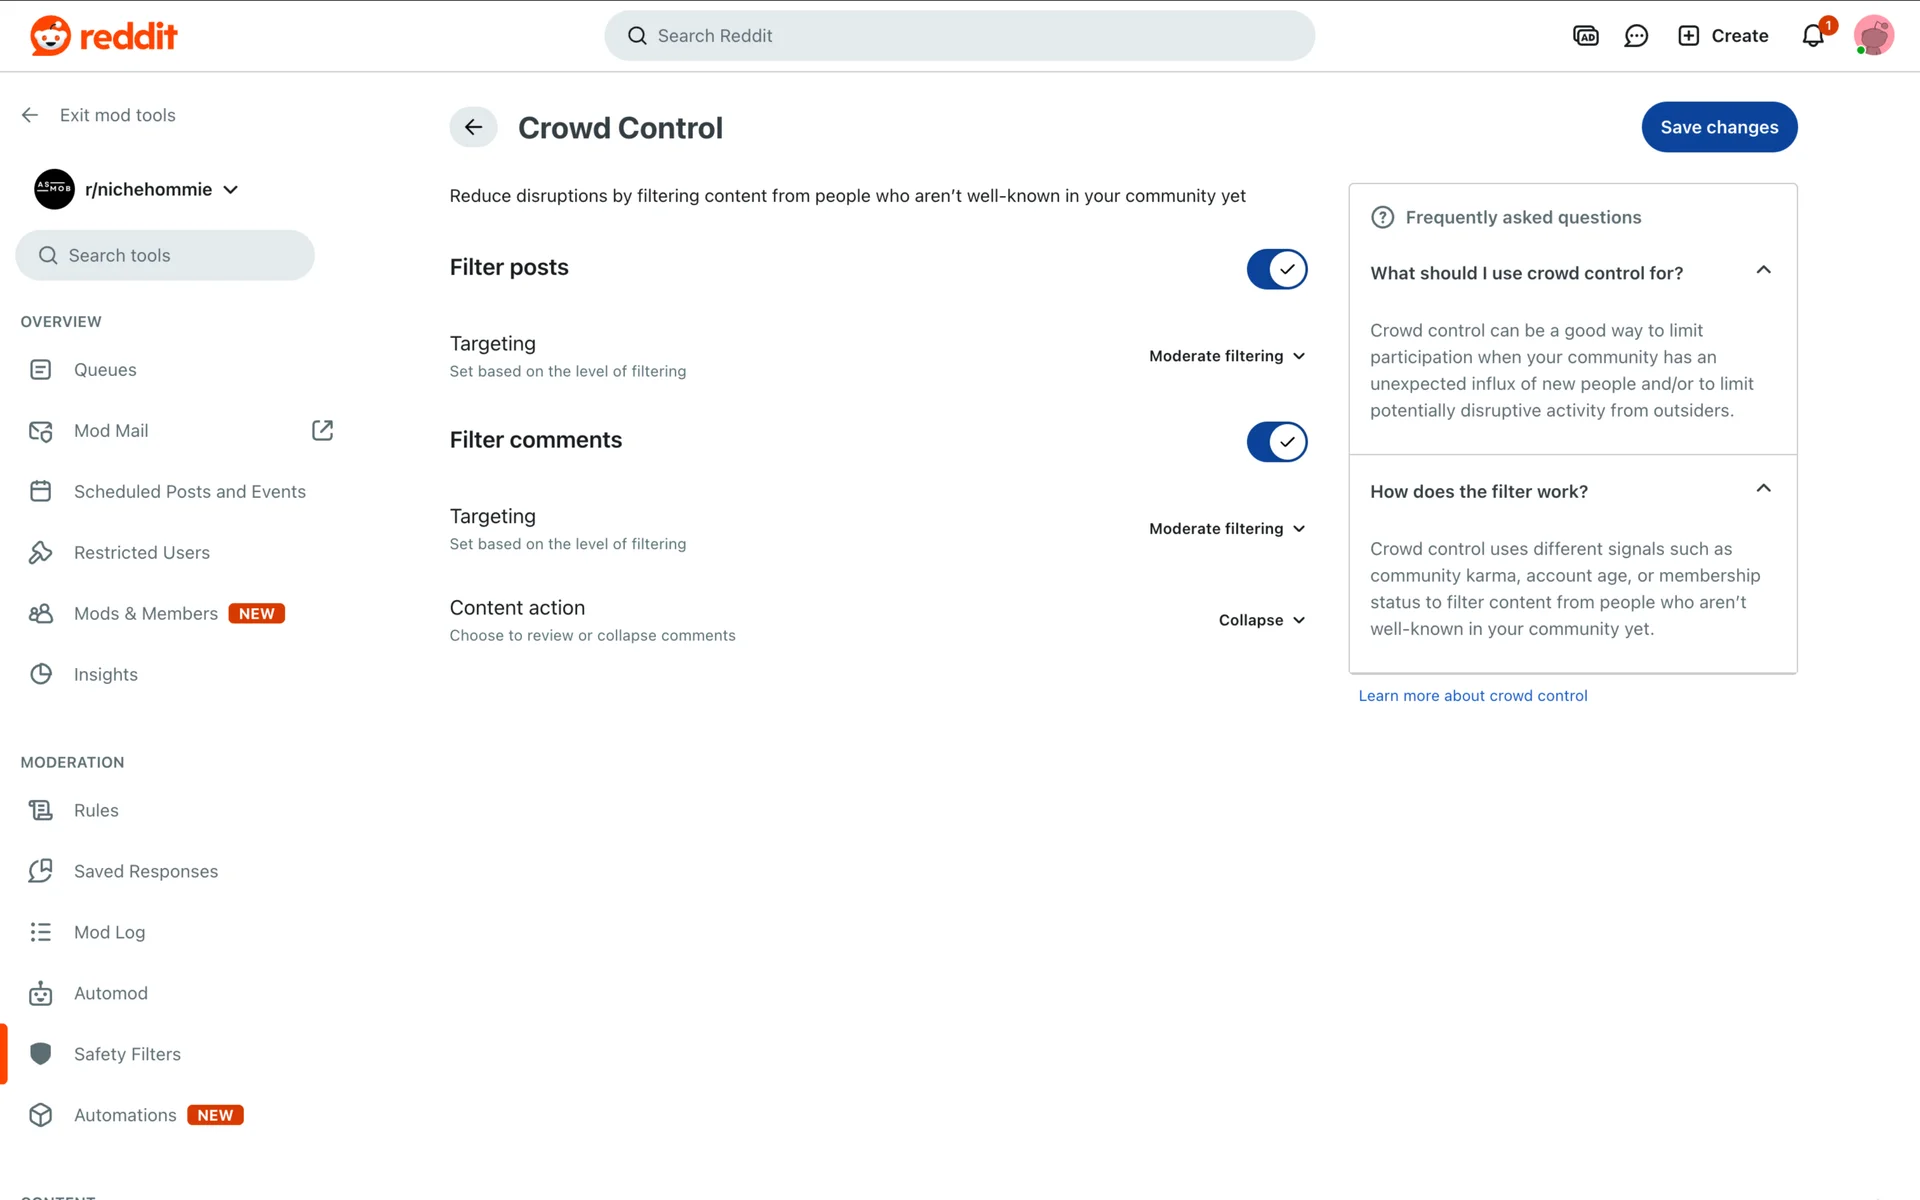Open Mod Mail external link icon
The image size is (1920, 1200).
[x=322, y=430]
